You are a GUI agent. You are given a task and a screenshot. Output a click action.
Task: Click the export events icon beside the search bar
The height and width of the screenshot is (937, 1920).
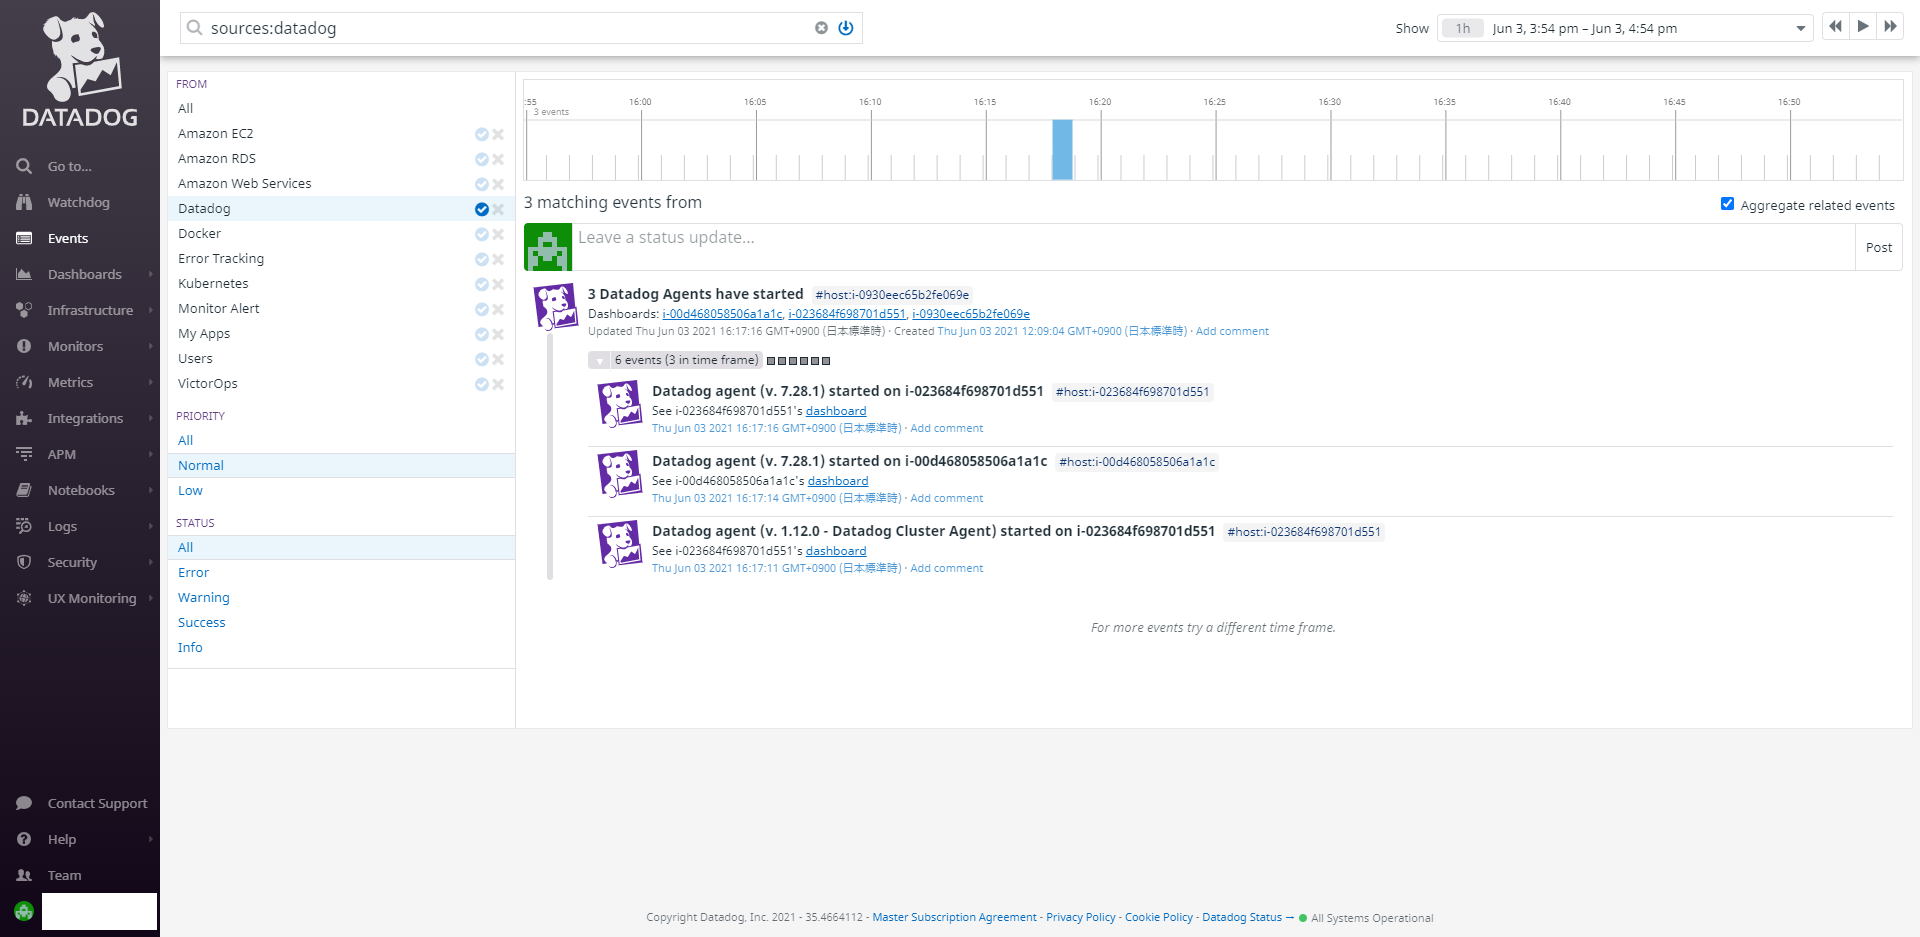tap(846, 28)
